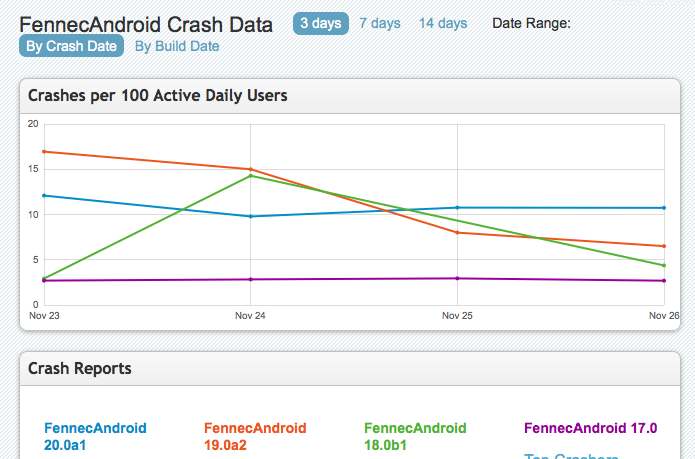Click the blue line's Nov 25 data point
This screenshot has height=459, width=695.
pos(457,208)
